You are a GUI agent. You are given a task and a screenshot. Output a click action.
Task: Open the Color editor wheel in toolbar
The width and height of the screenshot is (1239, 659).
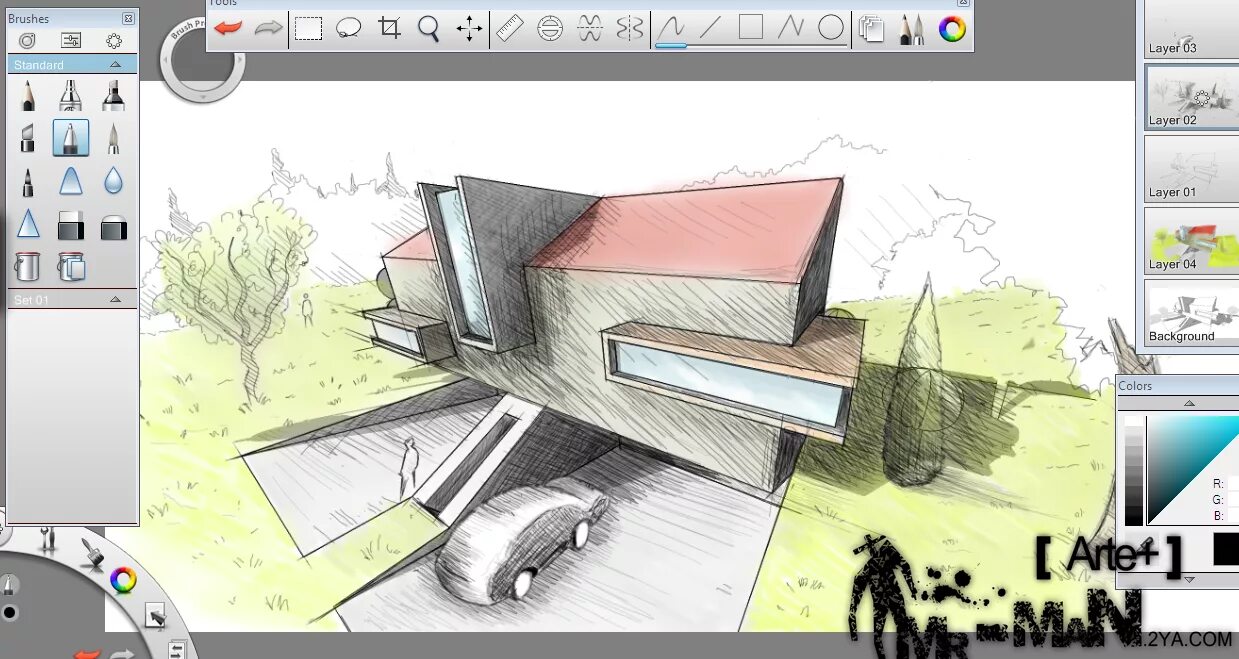tap(952, 29)
